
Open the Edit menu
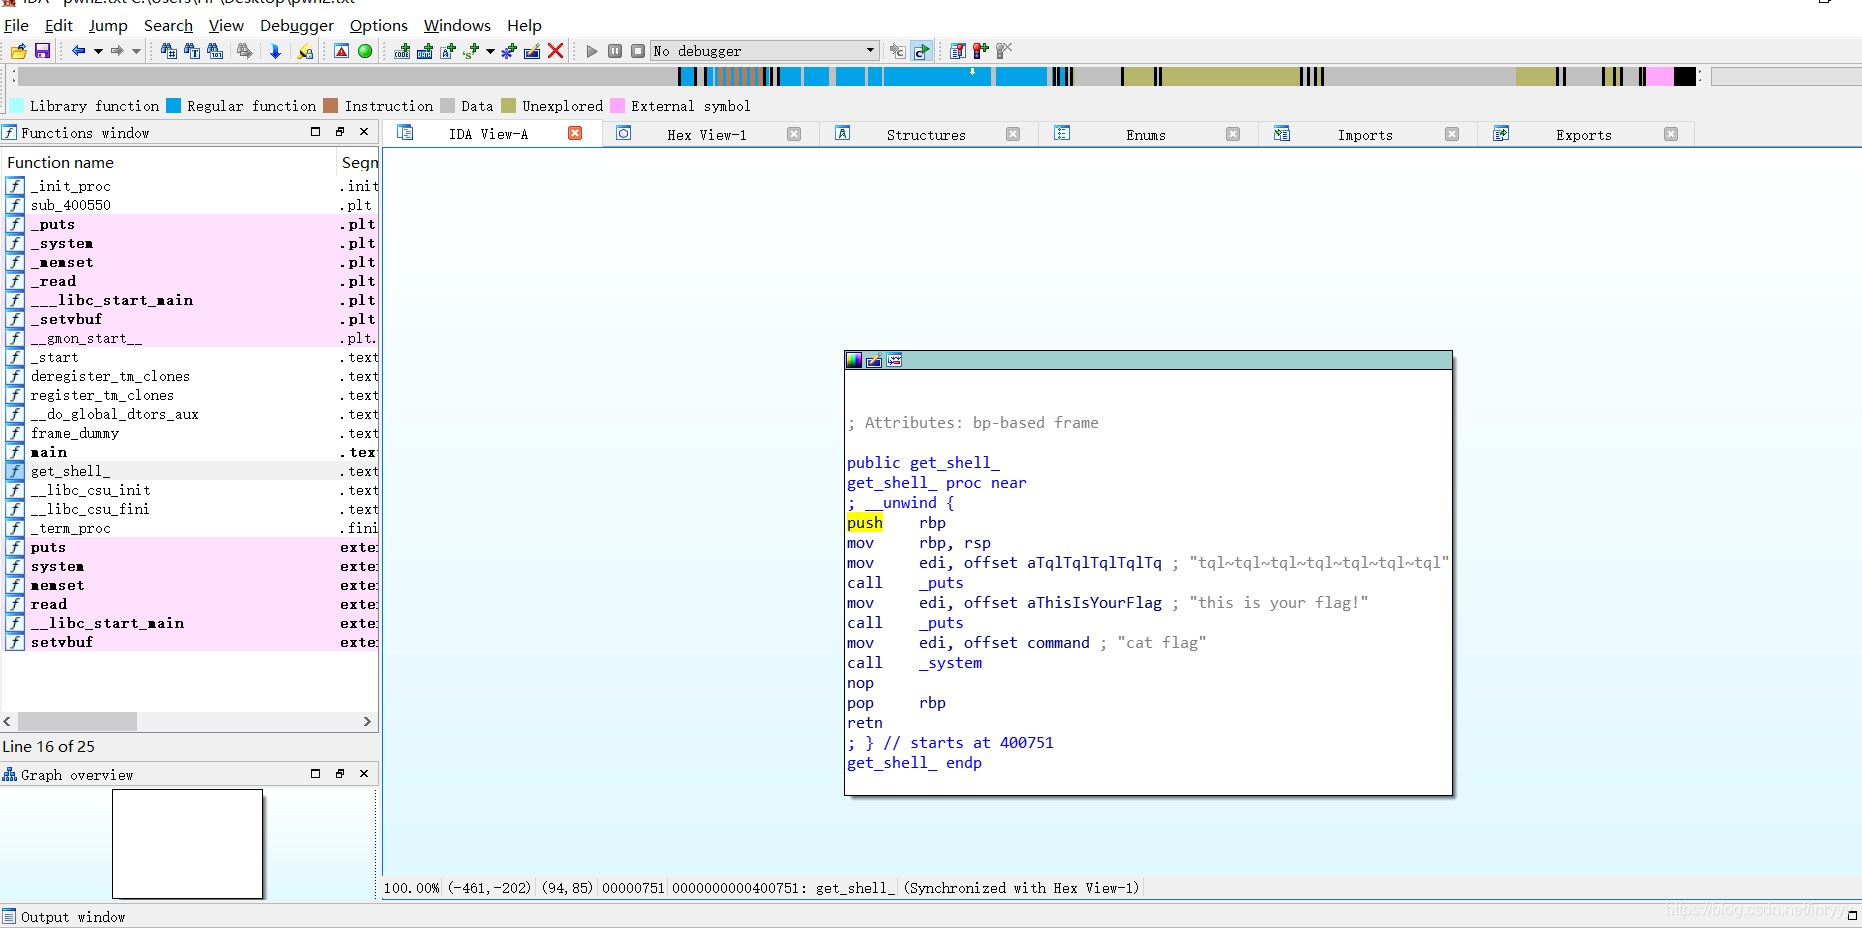59,25
